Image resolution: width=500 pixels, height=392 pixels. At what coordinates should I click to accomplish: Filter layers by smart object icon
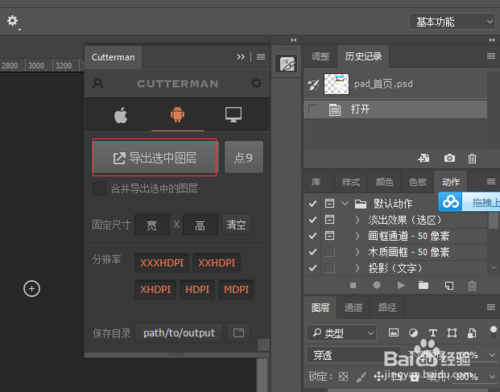pos(472,333)
